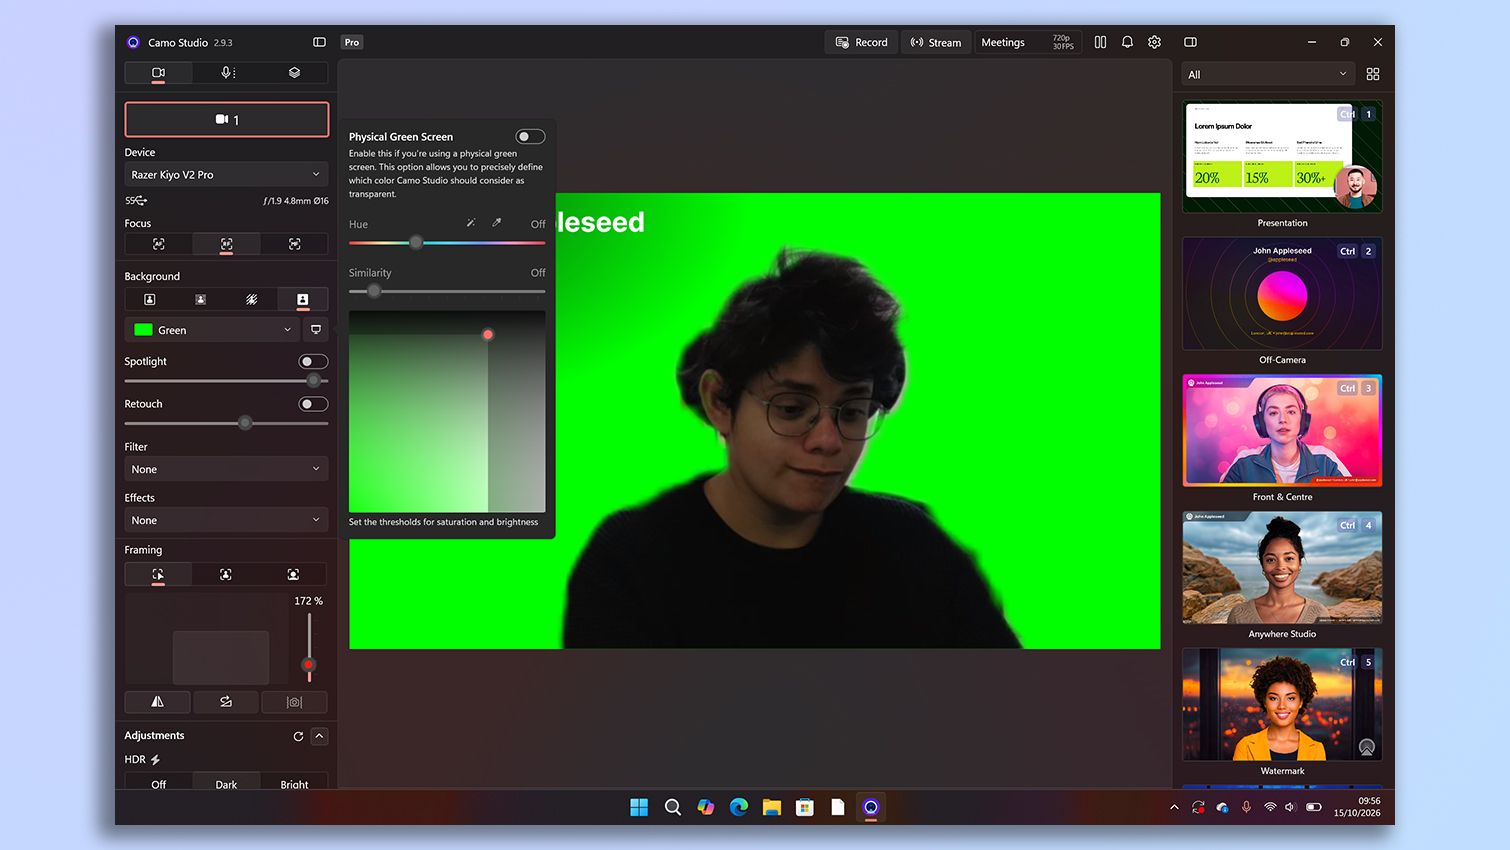Open the Meetings 720p 30FPS option
This screenshot has height=850, width=1510.
(x=1028, y=42)
